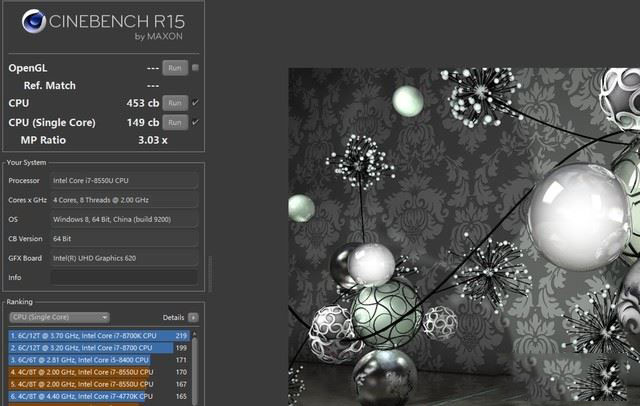Expand ranking Details with the arrow button
Screen dimensions: 640x406
(x=193, y=317)
